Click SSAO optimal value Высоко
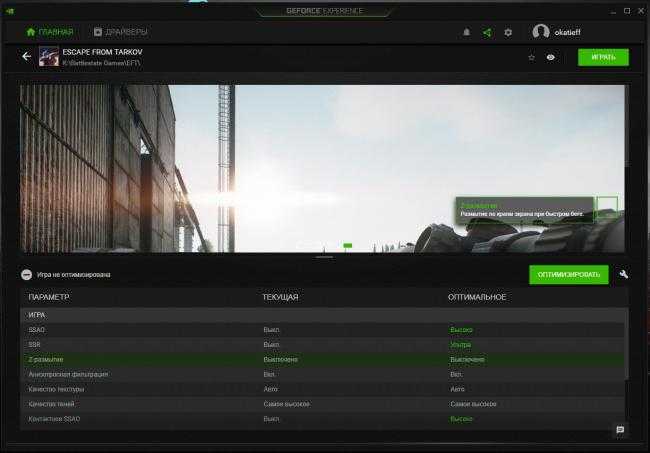Viewport: 650px width, 453px height. pos(461,330)
